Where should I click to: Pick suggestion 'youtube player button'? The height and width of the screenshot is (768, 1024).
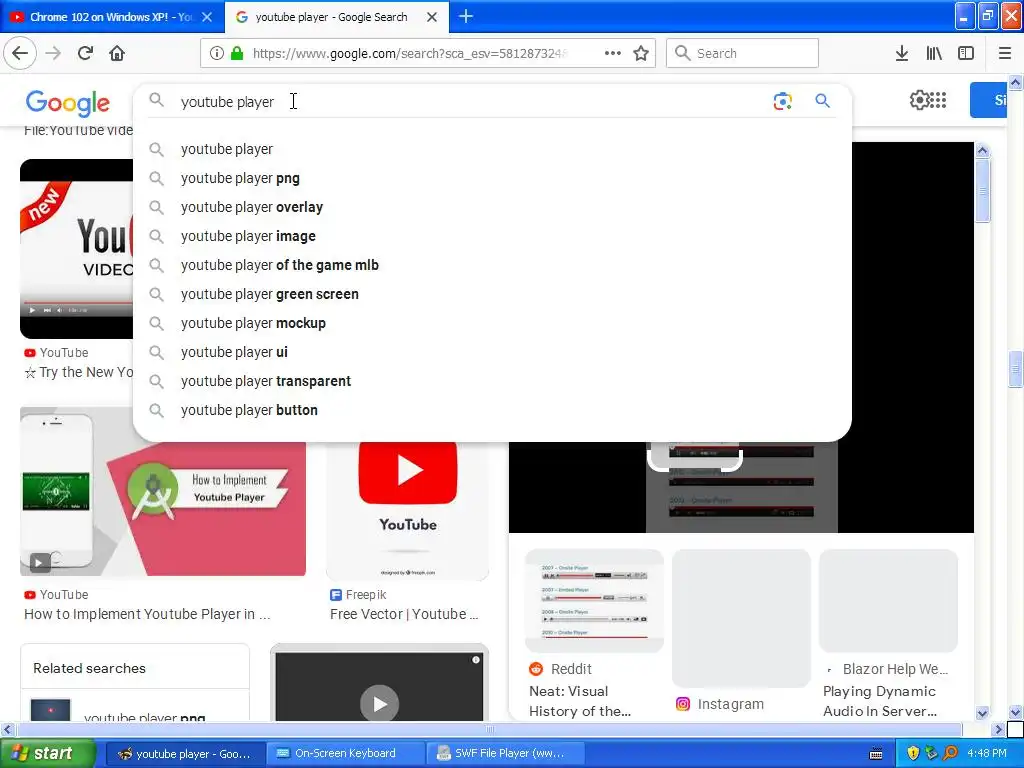coord(492,410)
